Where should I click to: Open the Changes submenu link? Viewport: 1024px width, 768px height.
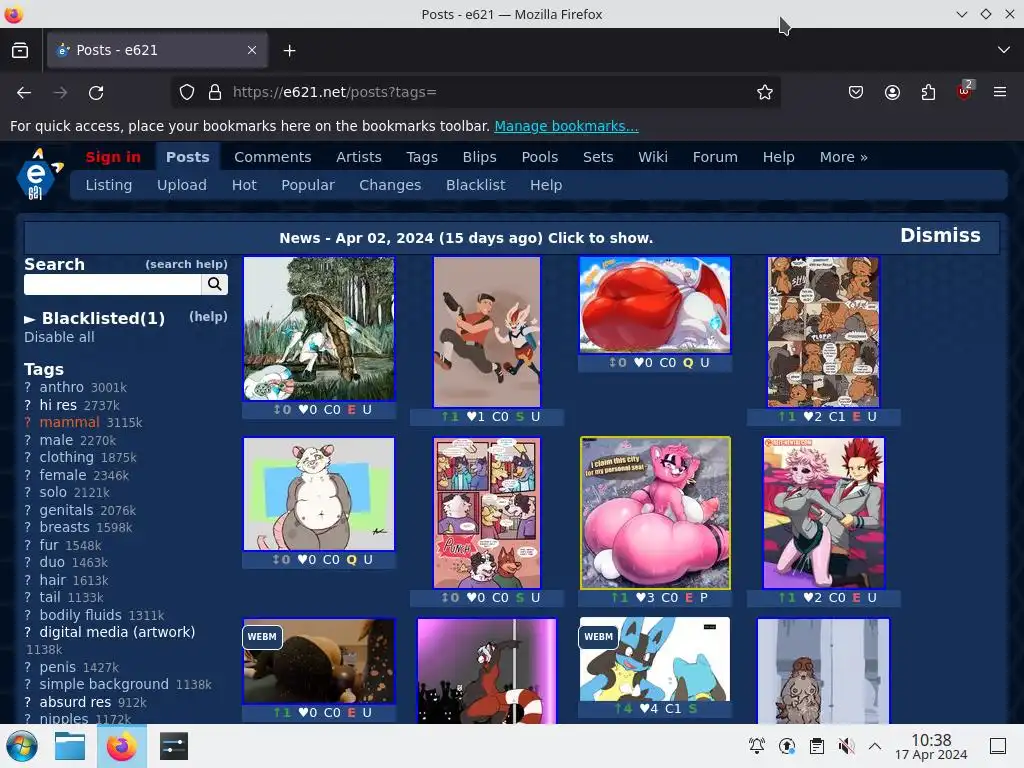click(390, 185)
